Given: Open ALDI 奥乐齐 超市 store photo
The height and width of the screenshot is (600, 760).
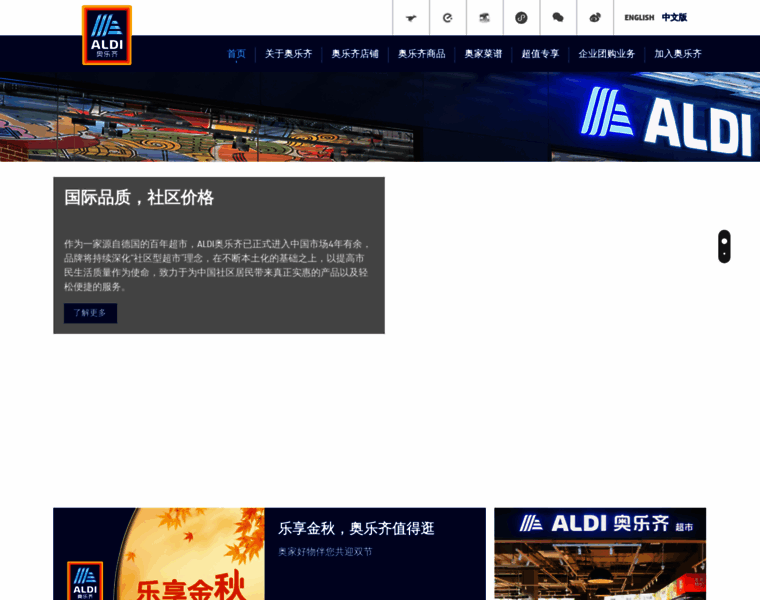Looking at the screenshot, I should click(600, 554).
